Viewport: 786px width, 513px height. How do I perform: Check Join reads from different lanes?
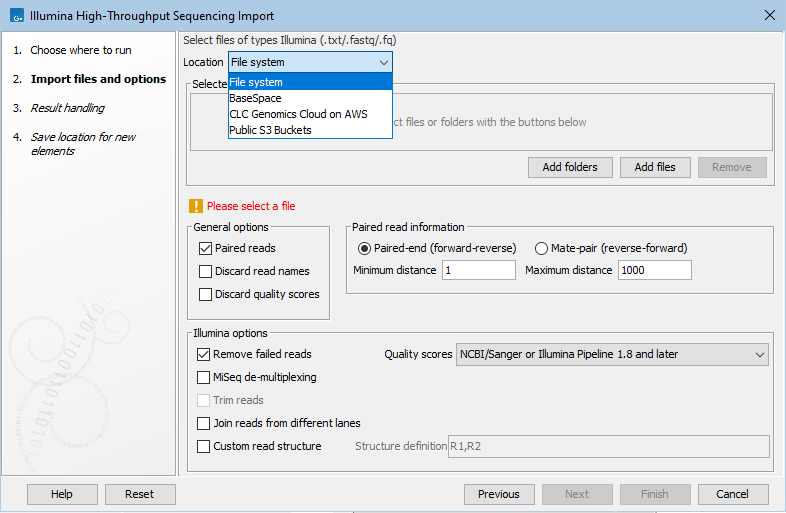204,423
